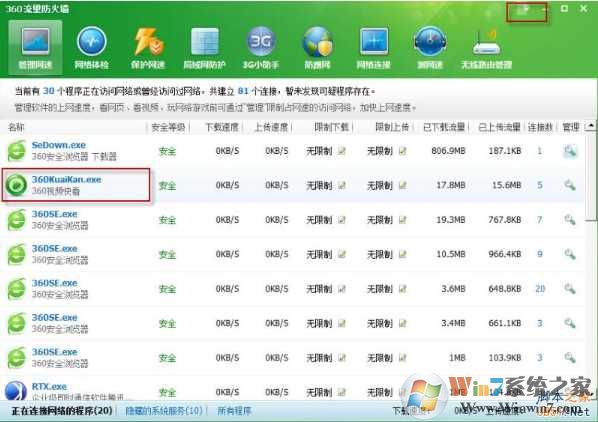Click the manage icon for 360KuaiKan.exe
598x422 pixels.
[570, 185]
